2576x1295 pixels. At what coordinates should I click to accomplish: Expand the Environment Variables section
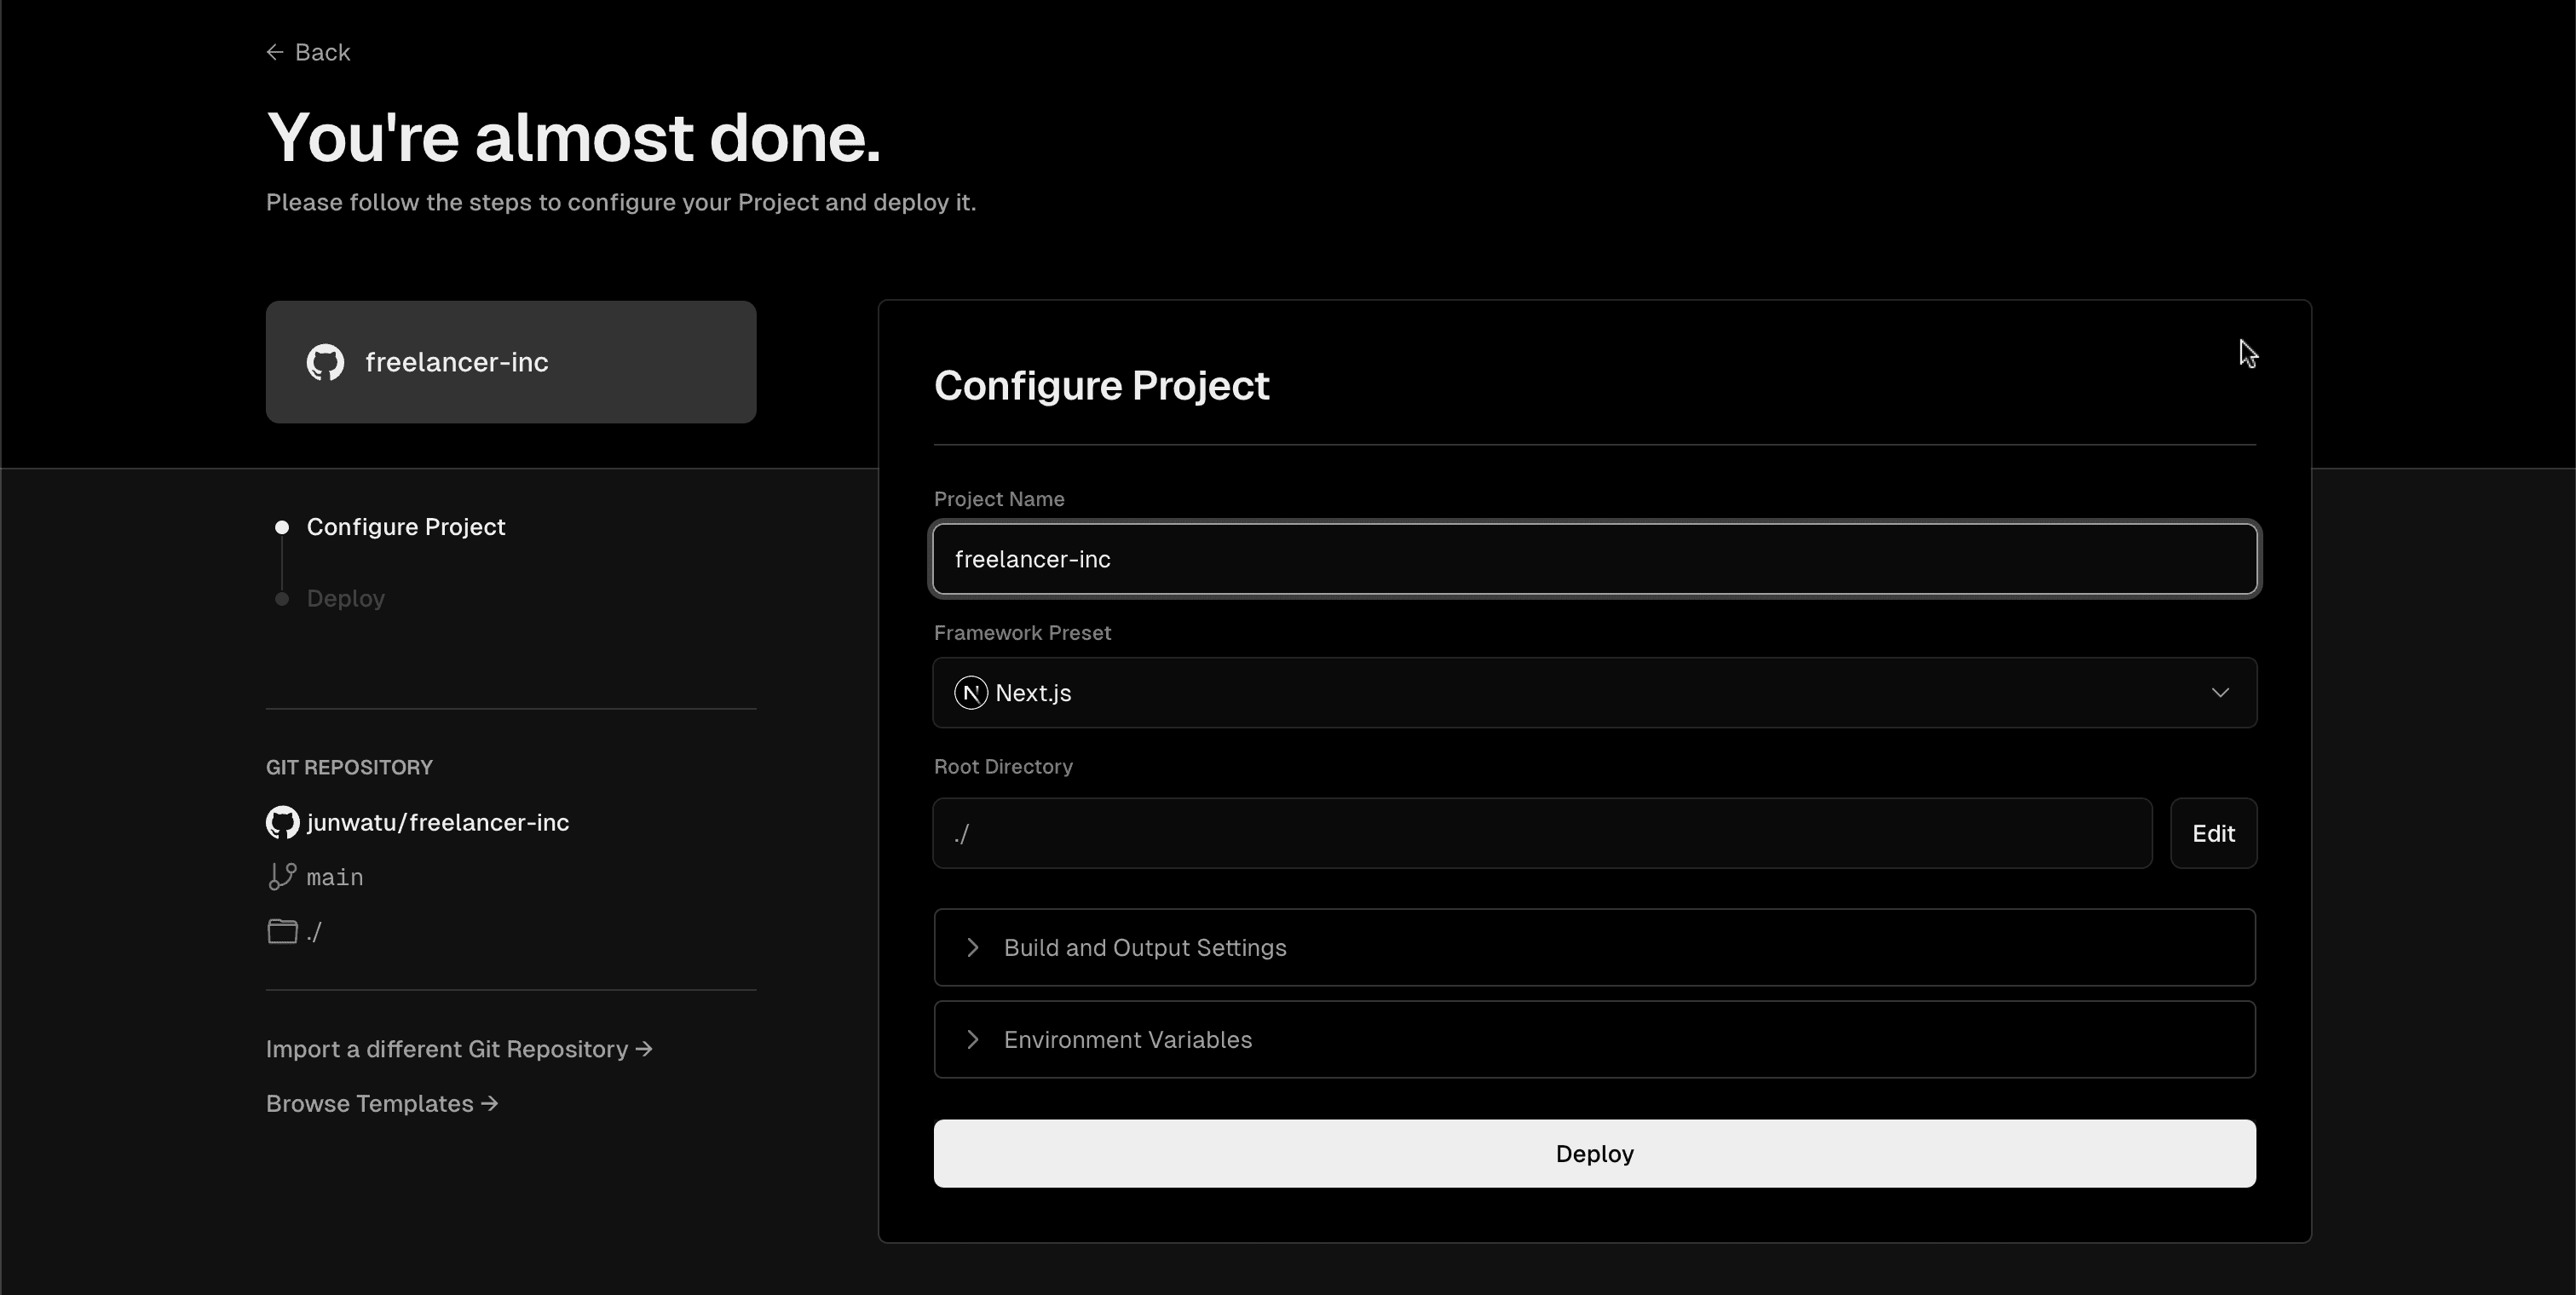pos(1594,1039)
